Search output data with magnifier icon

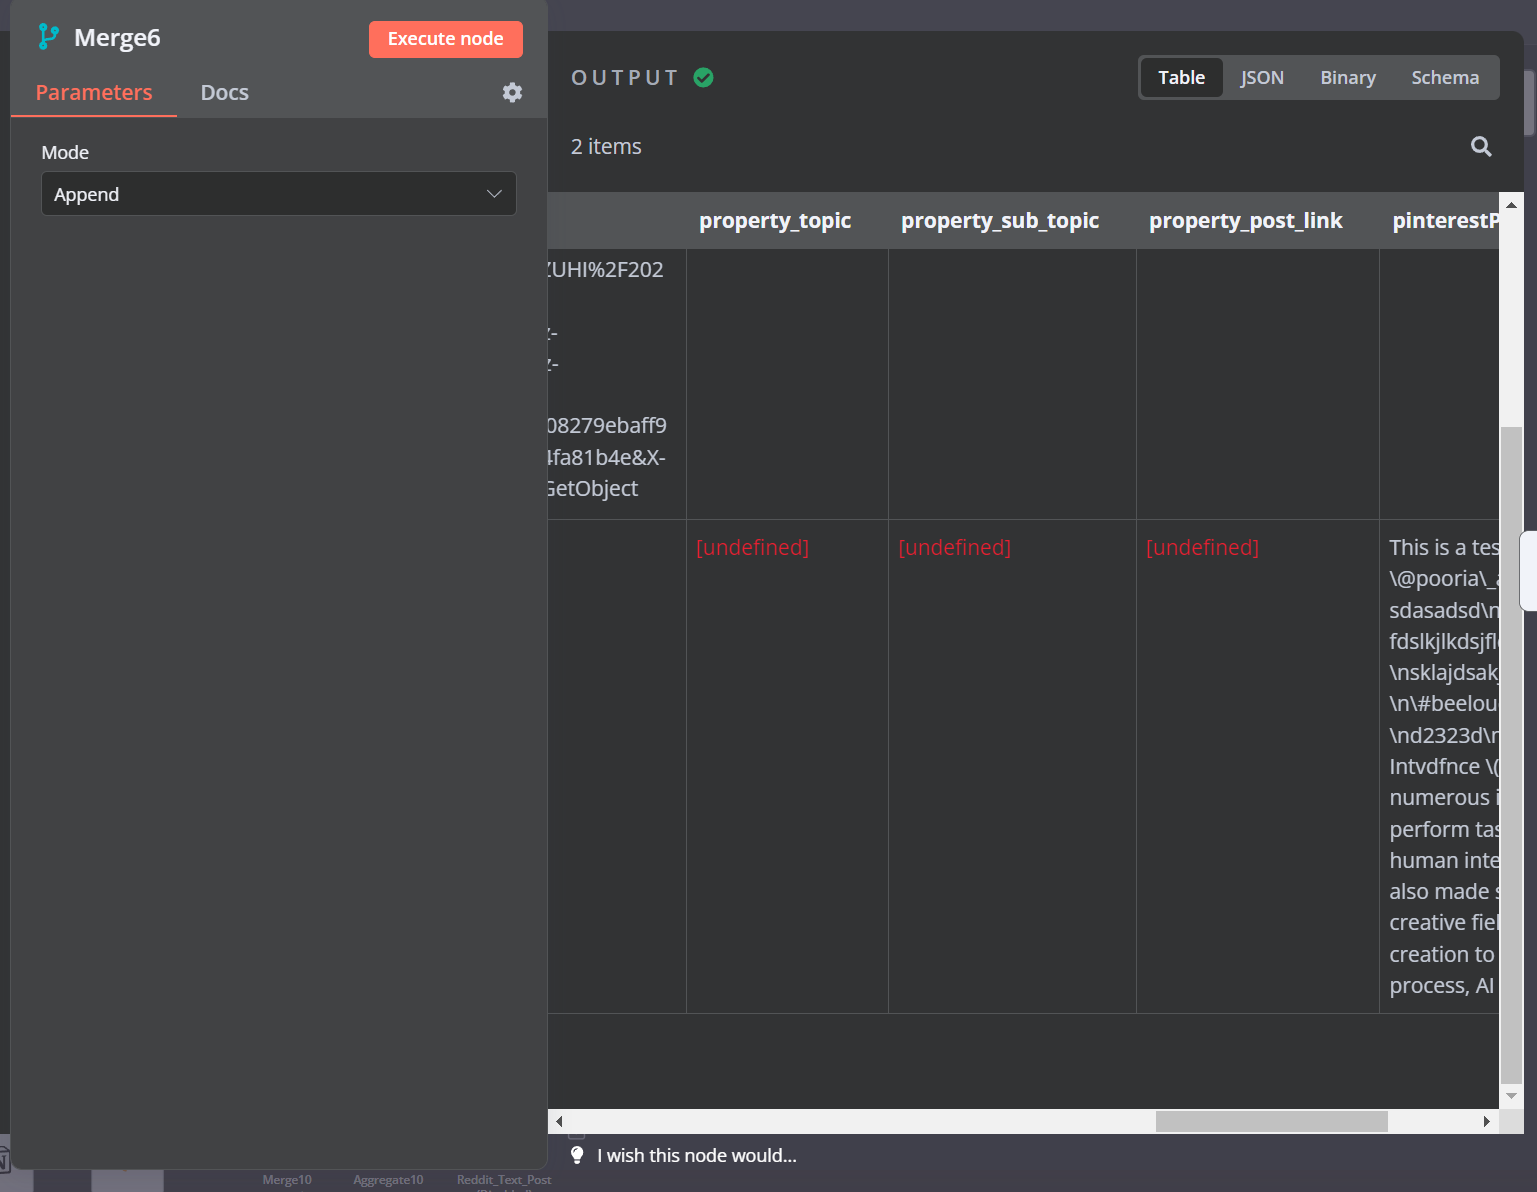pos(1481,147)
